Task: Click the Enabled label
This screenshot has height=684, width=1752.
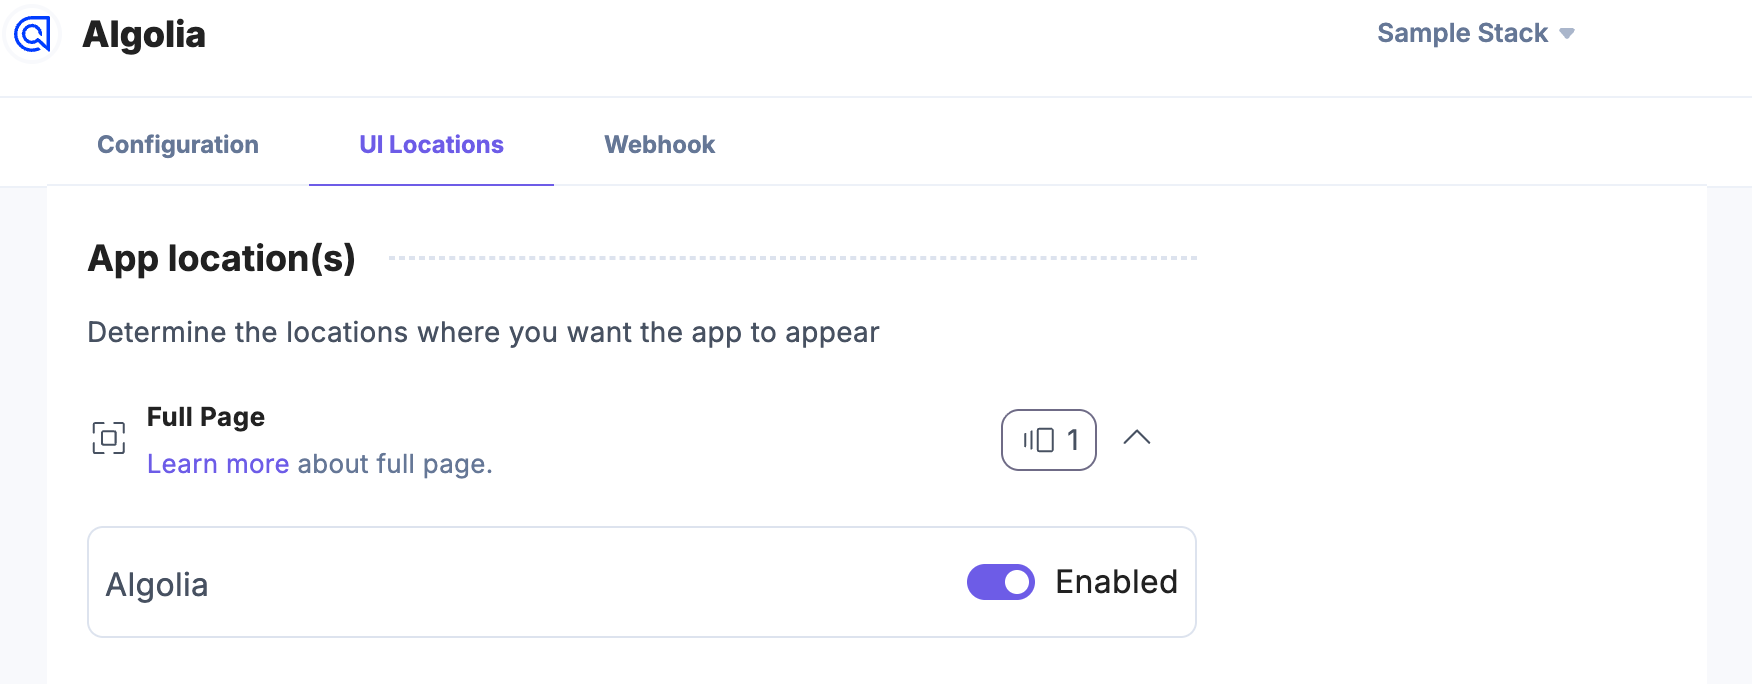Action: pyautogui.click(x=1116, y=582)
